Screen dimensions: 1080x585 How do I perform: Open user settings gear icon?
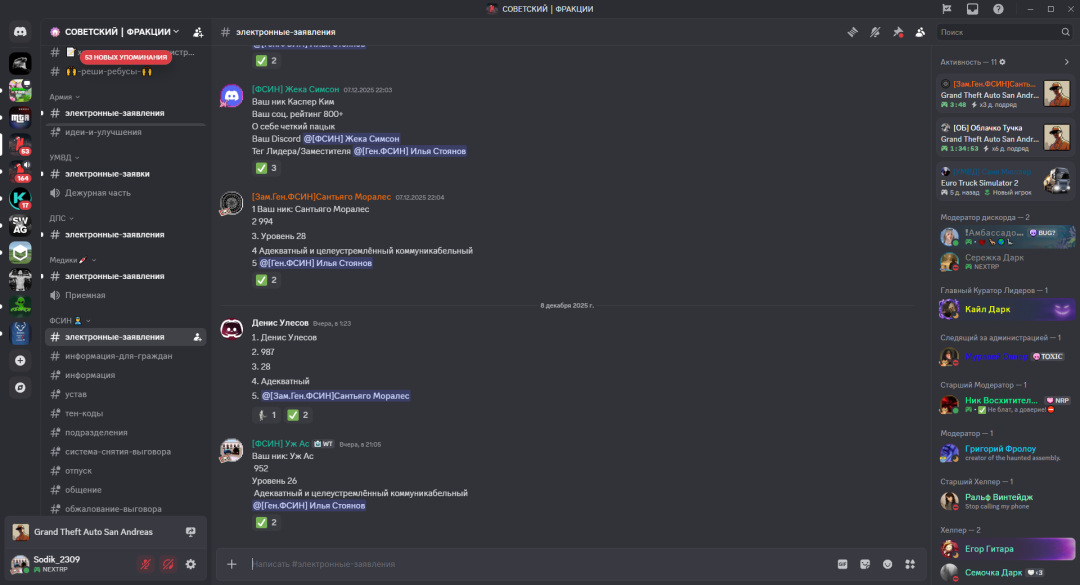[x=191, y=564]
